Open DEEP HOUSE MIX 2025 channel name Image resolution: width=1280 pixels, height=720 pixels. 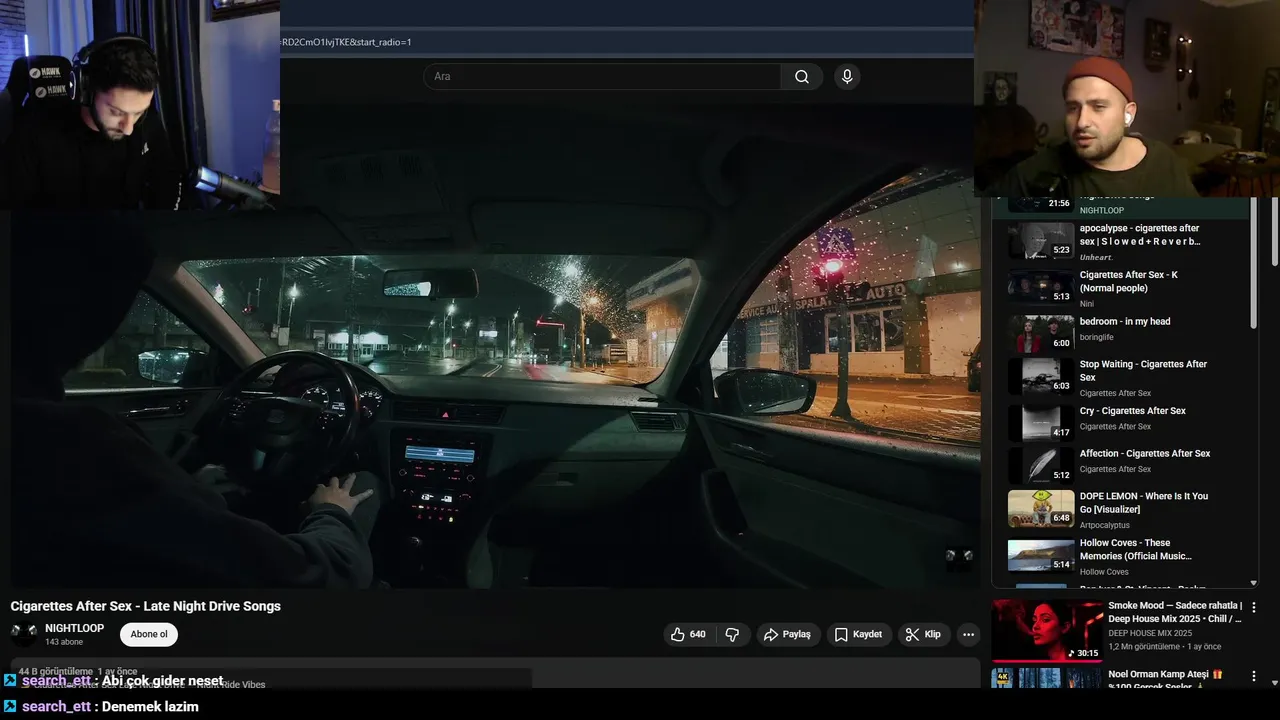click(x=1150, y=633)
